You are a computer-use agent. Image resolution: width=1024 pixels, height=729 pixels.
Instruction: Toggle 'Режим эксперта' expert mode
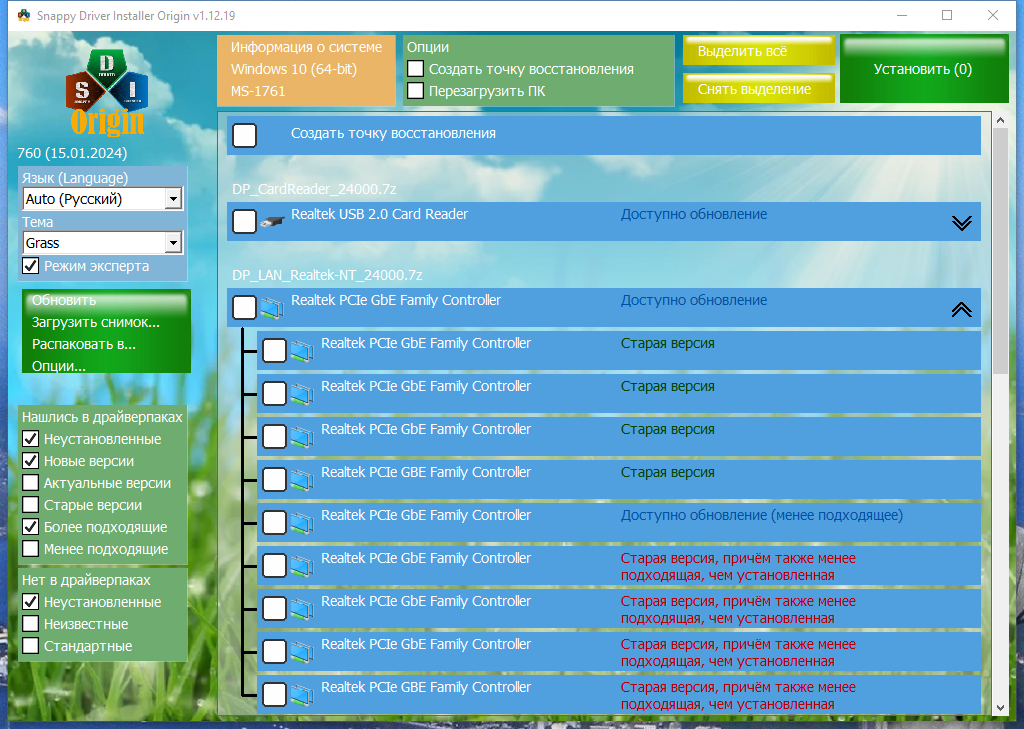[31, 266]
